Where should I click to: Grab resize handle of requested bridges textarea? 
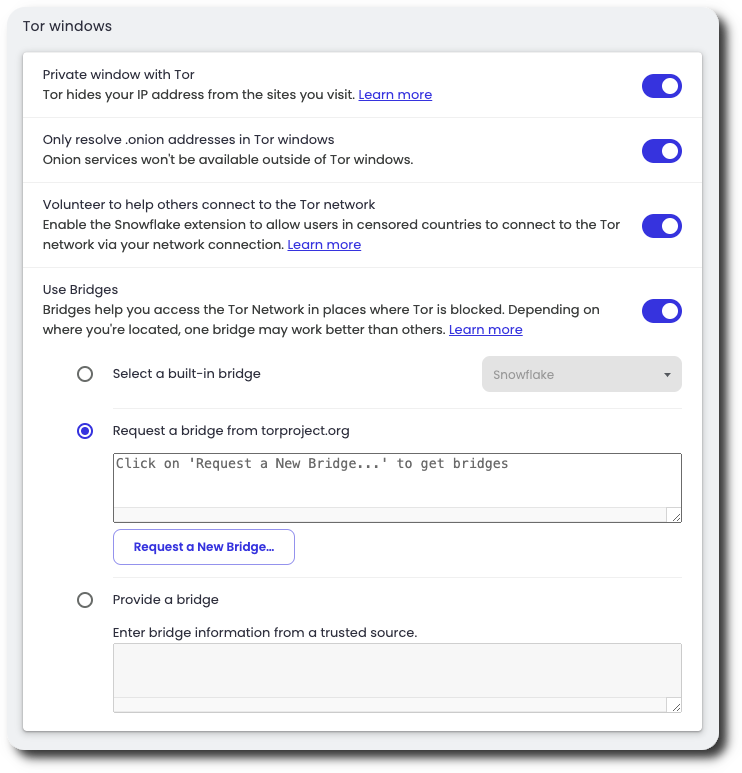(676, 516)
